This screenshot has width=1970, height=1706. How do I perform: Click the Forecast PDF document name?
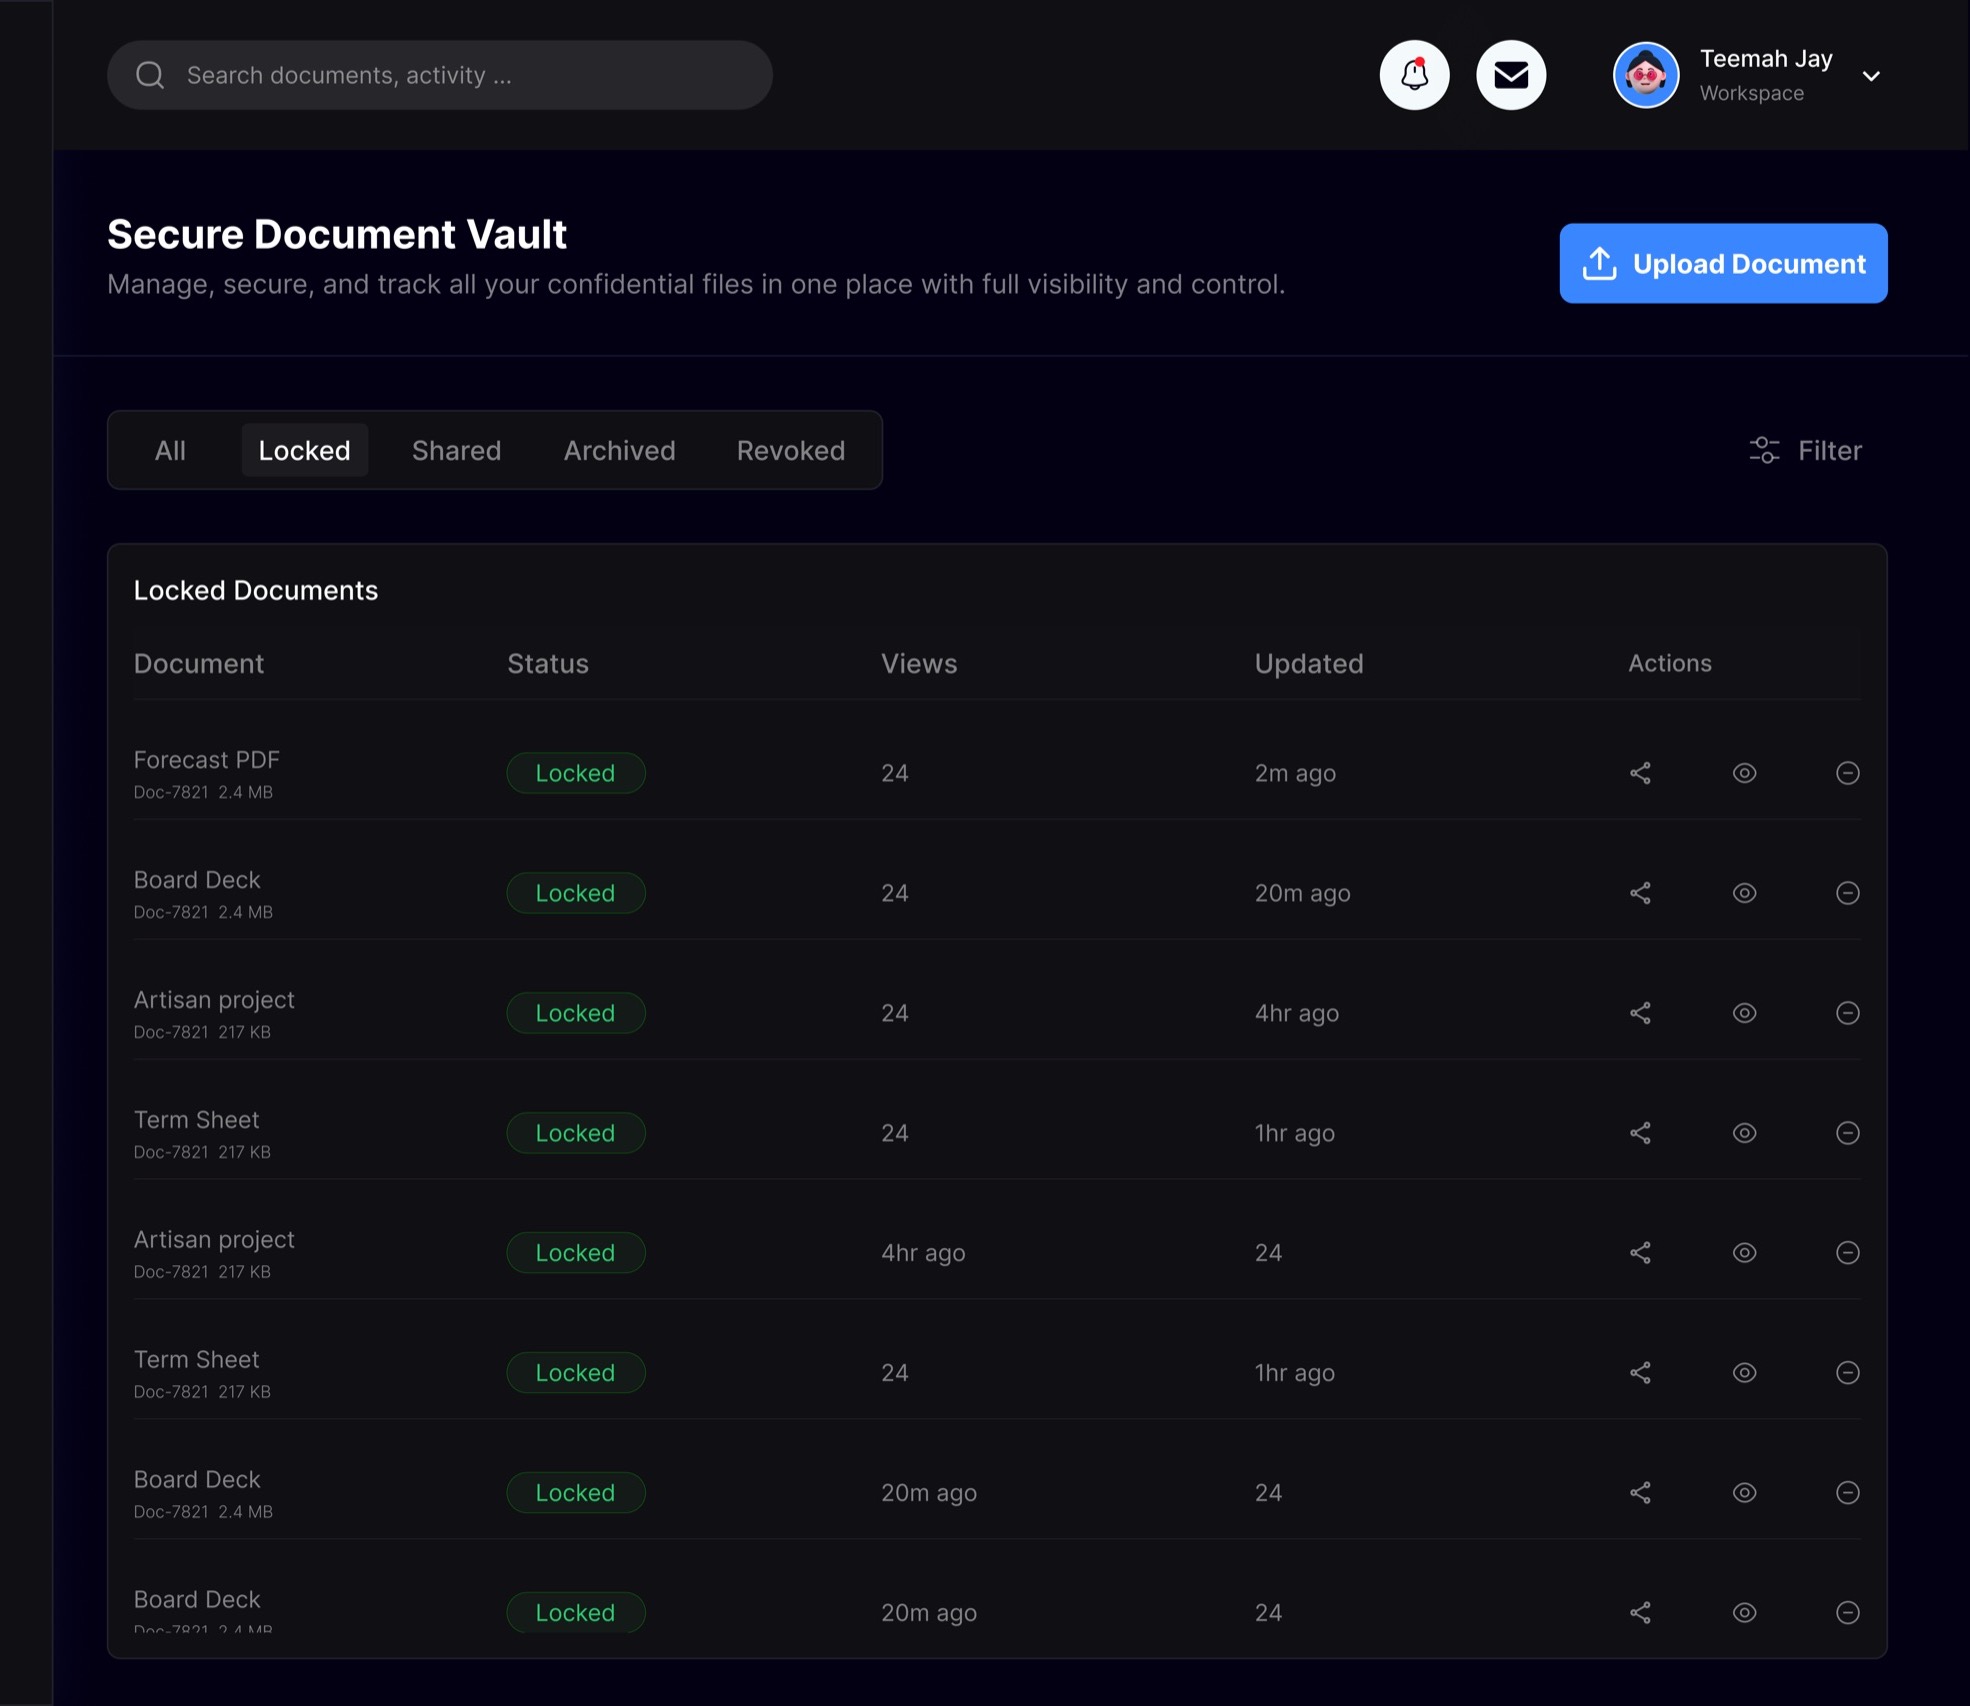207,760
